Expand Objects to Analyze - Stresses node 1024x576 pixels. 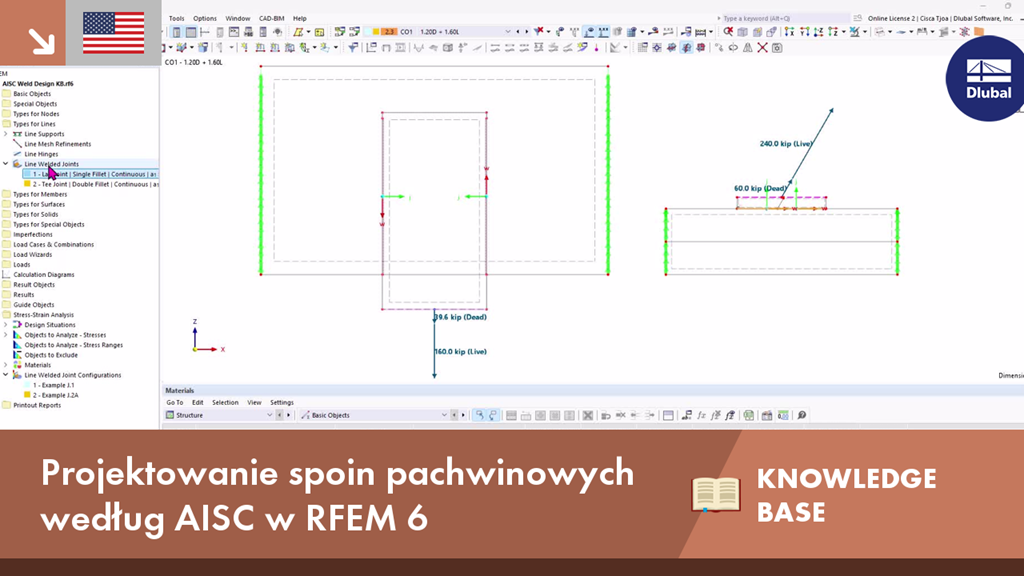(x=6, y=335)
